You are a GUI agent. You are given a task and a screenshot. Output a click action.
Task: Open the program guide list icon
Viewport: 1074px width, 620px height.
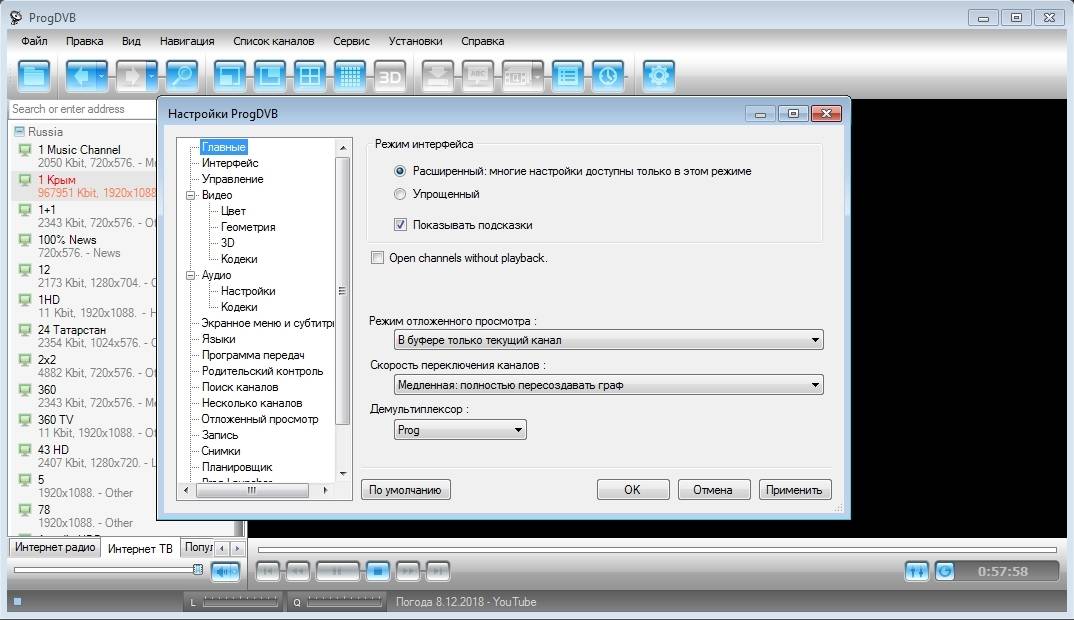567,76
